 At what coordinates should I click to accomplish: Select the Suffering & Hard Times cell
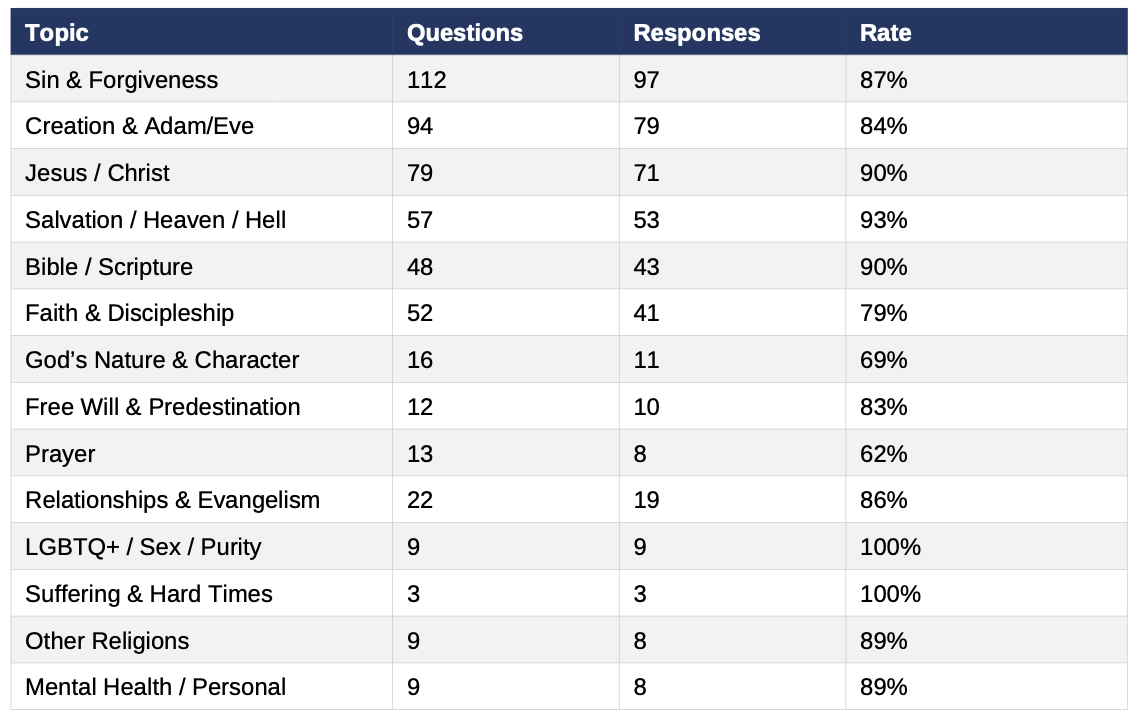[x=202, y=593]
